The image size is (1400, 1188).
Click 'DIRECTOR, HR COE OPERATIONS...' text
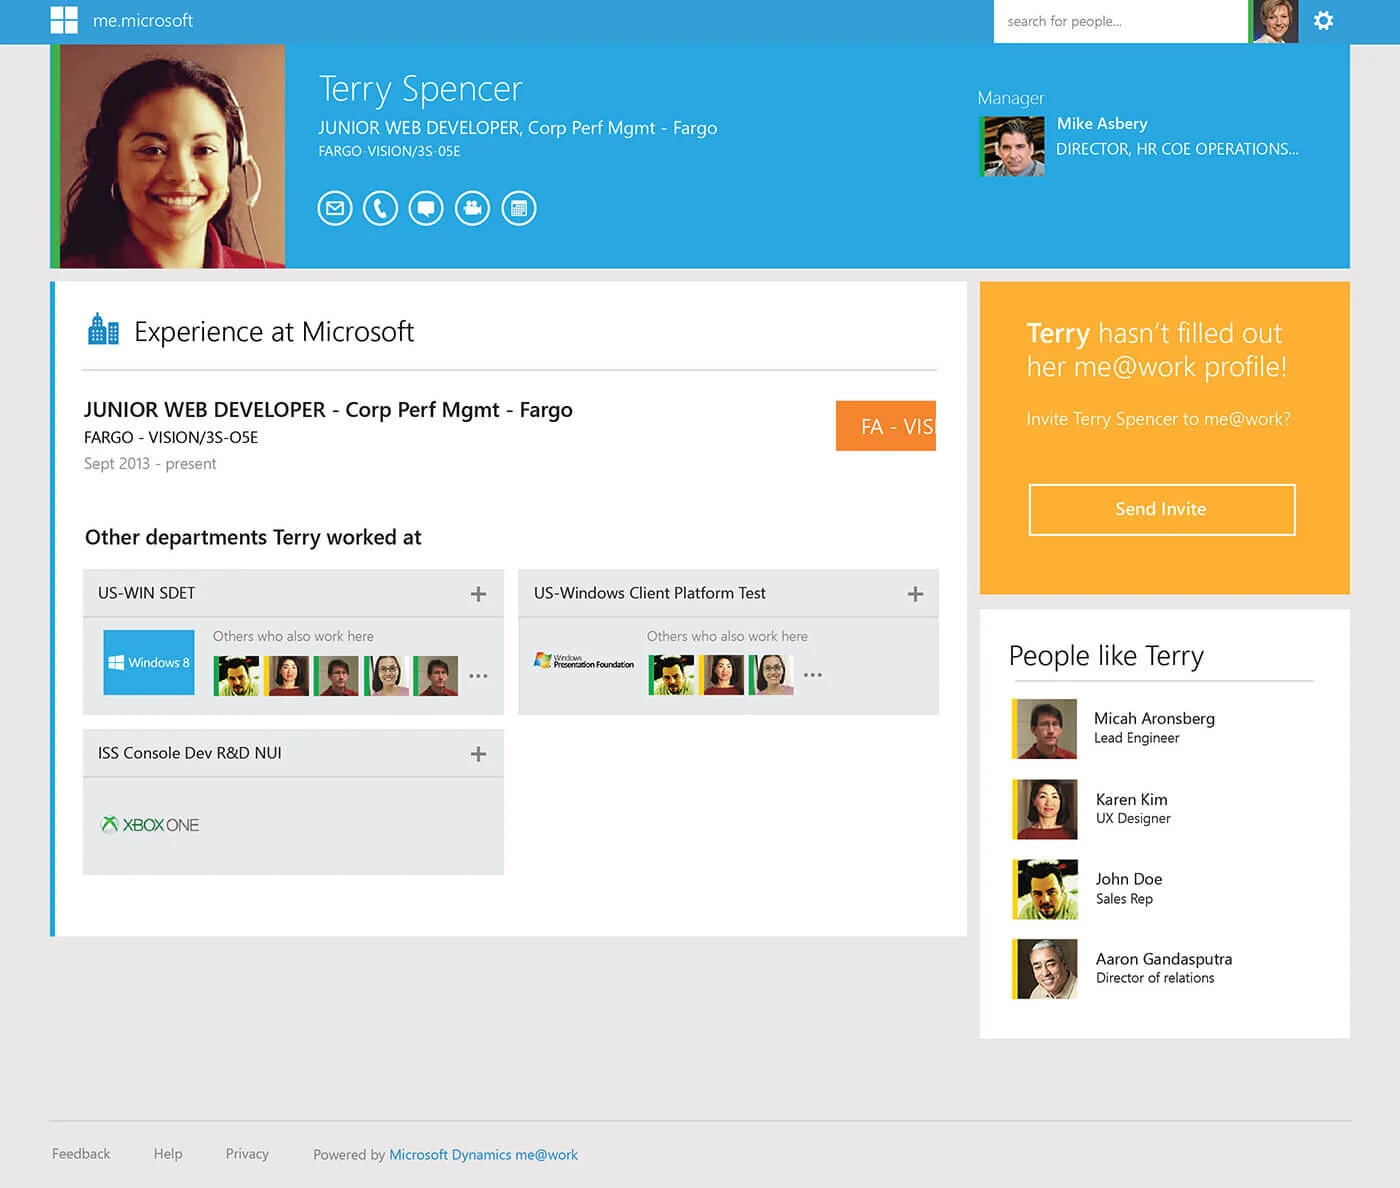pyautogui.click(x=1177, y=149)
